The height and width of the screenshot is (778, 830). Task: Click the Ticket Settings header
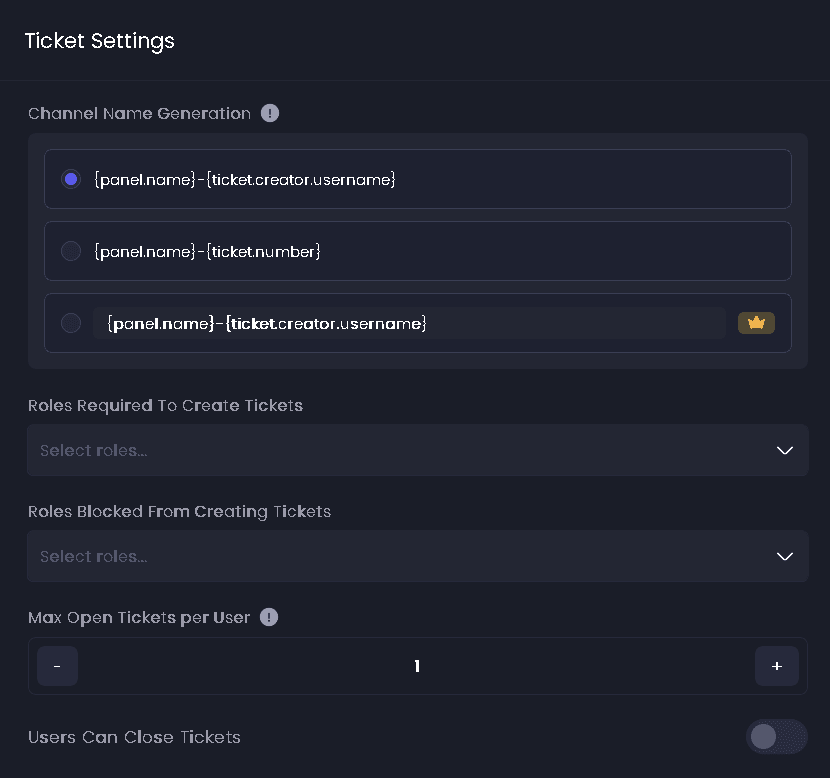[x=100, y=41]
